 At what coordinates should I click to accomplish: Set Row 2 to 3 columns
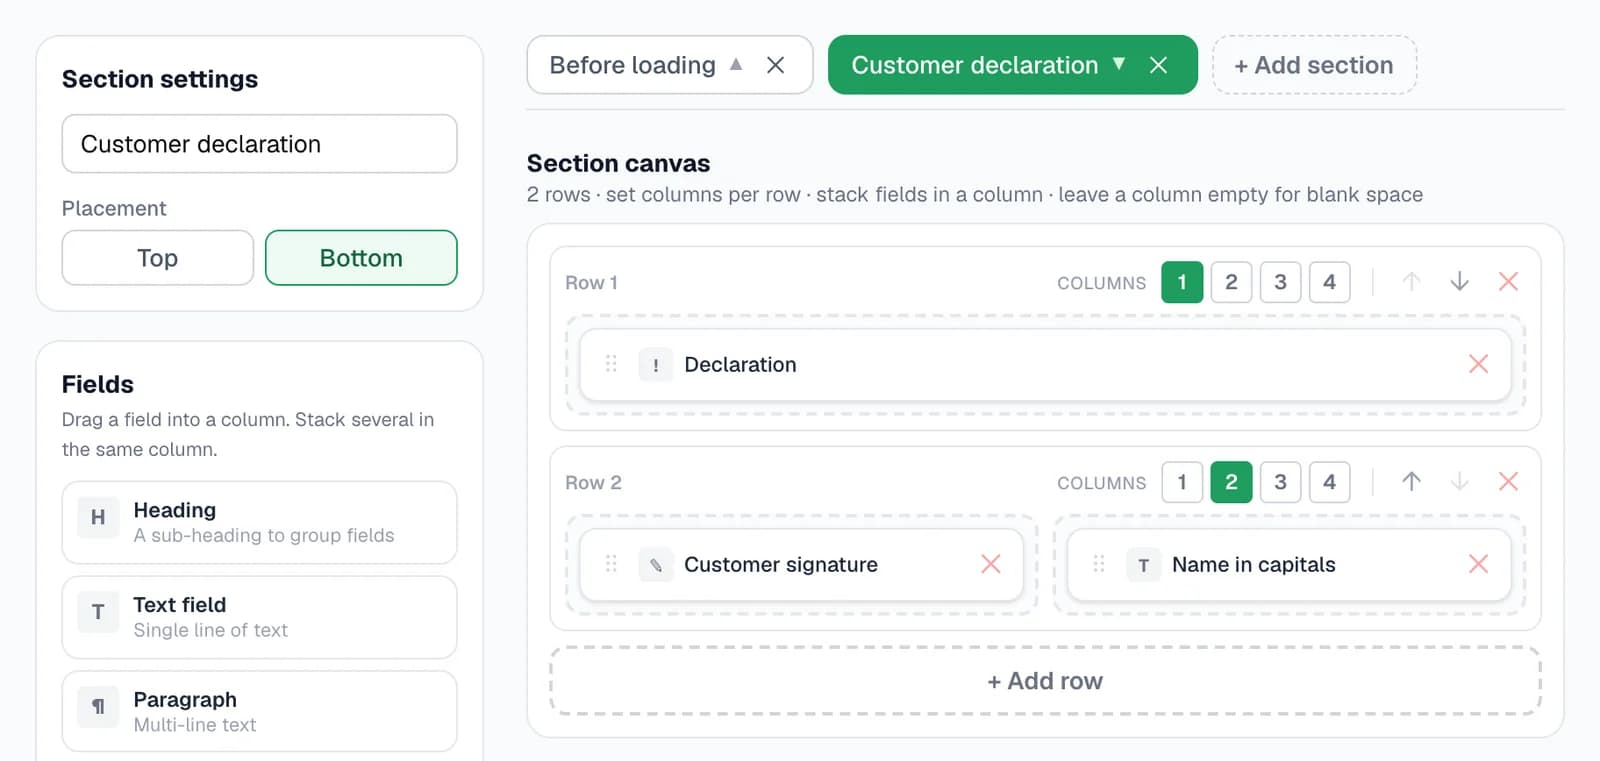coord(1280,482)
